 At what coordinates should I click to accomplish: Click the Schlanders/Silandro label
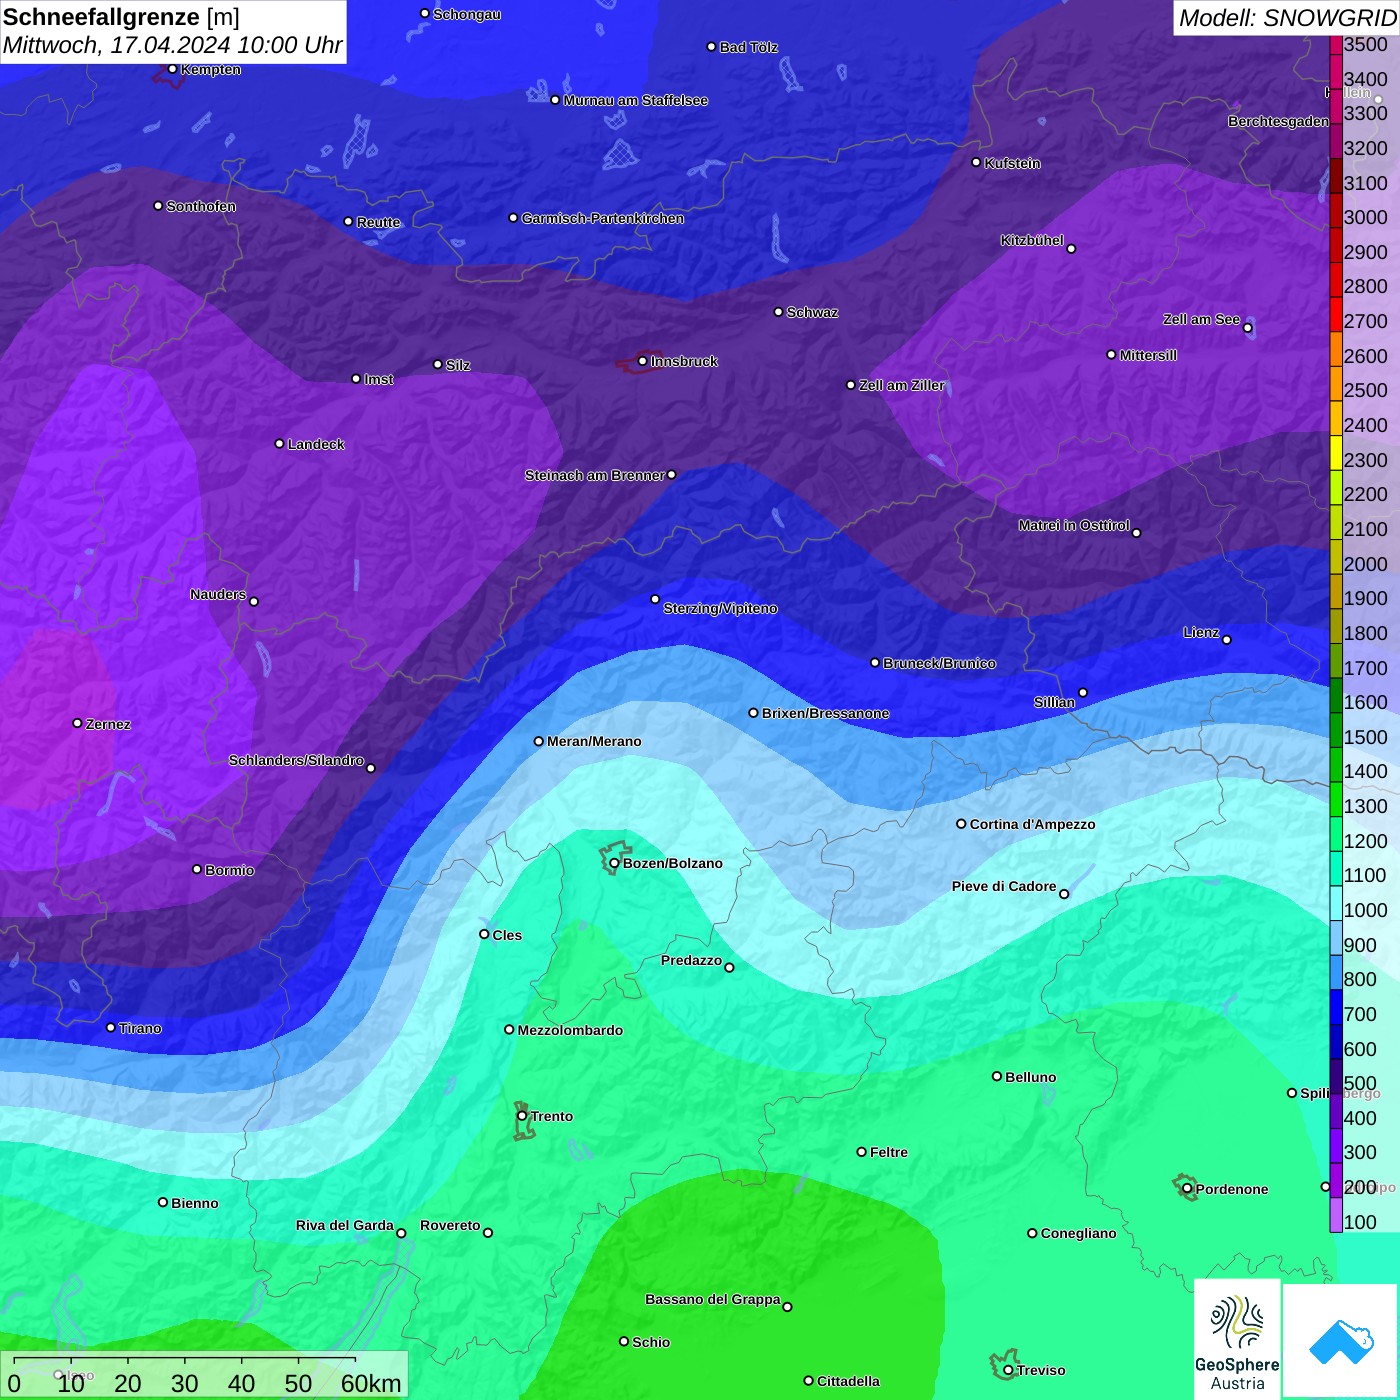pos(297,760)
